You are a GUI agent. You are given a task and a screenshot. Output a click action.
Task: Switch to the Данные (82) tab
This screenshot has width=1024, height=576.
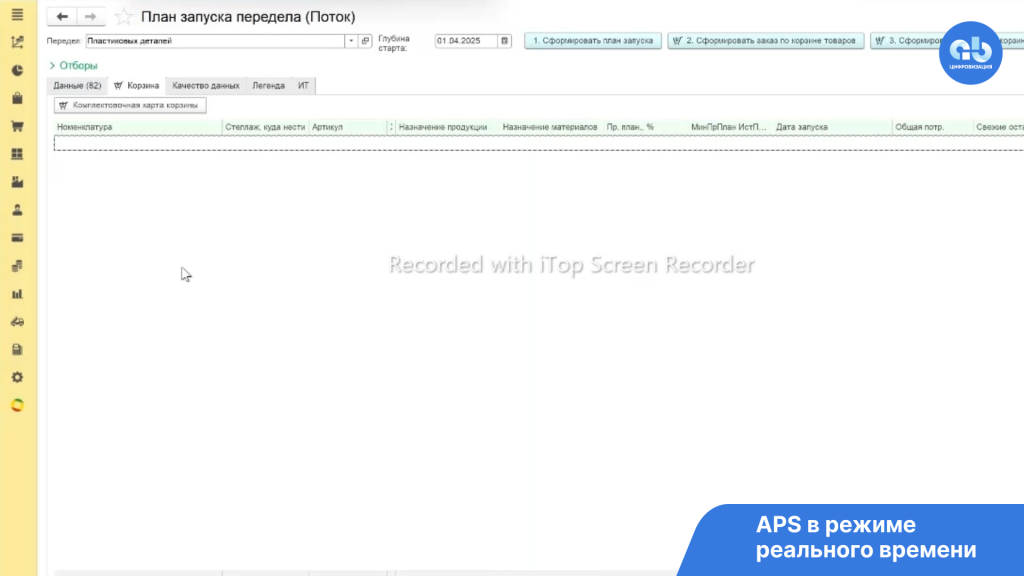coord(77,86)
